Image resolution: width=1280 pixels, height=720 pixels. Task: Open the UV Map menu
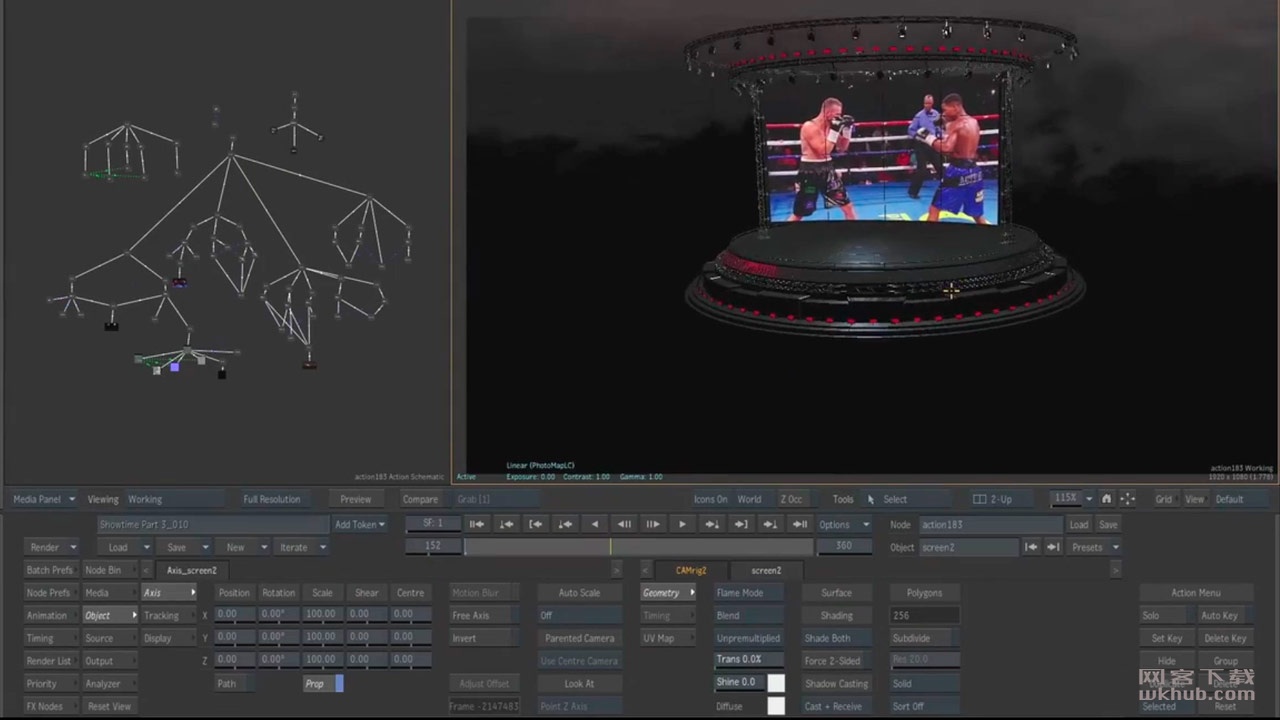pyautogui.click(x=667, y=638)
